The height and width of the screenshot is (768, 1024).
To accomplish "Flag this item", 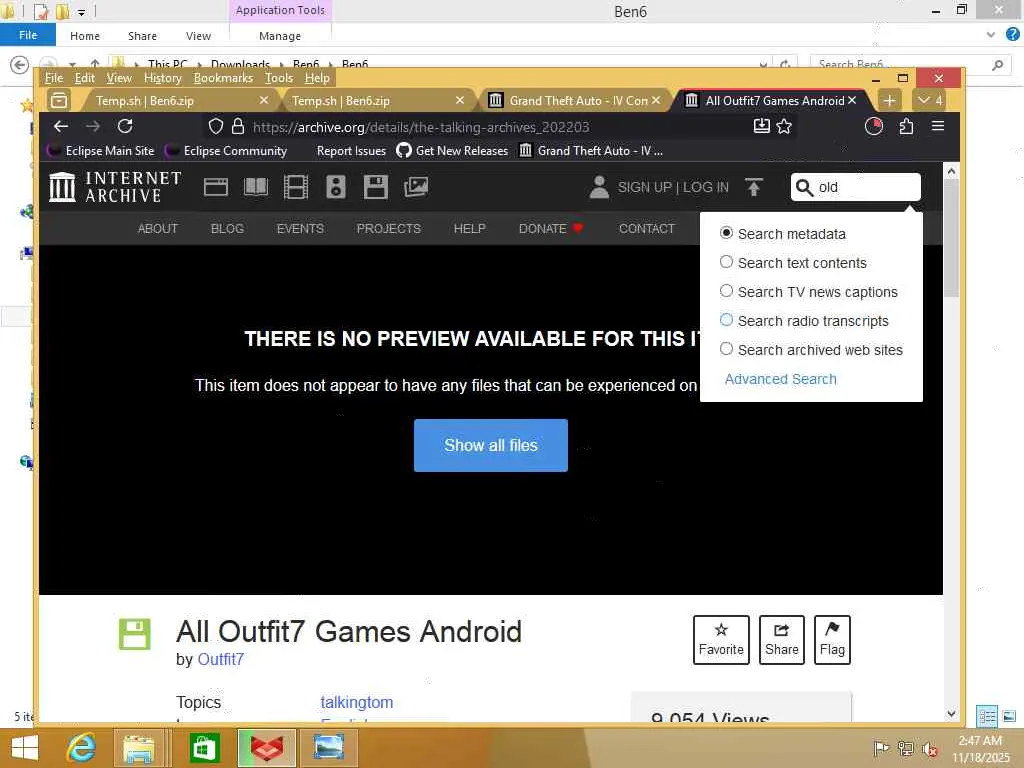I will 832,639.
